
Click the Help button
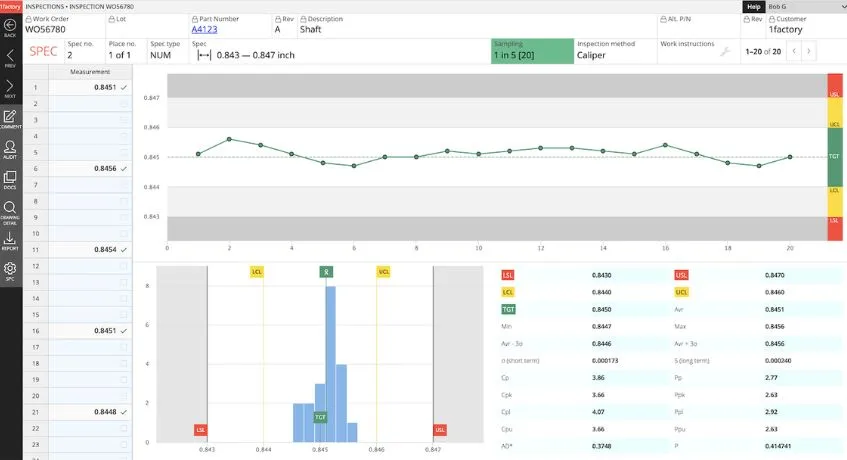point(754,6)
